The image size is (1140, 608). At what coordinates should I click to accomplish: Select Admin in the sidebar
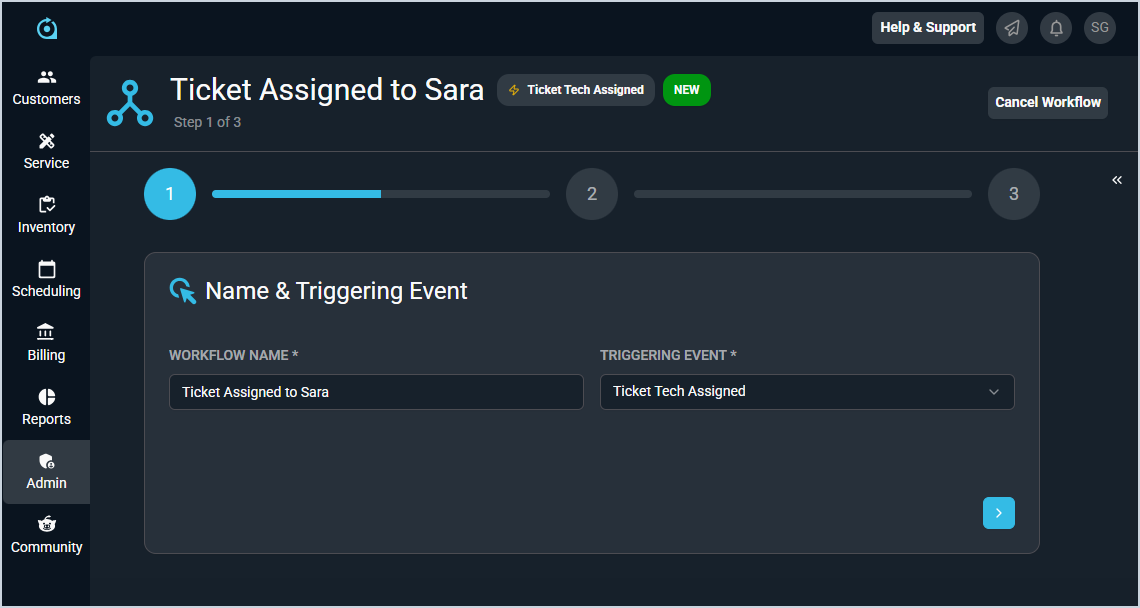tap(46, 471)
